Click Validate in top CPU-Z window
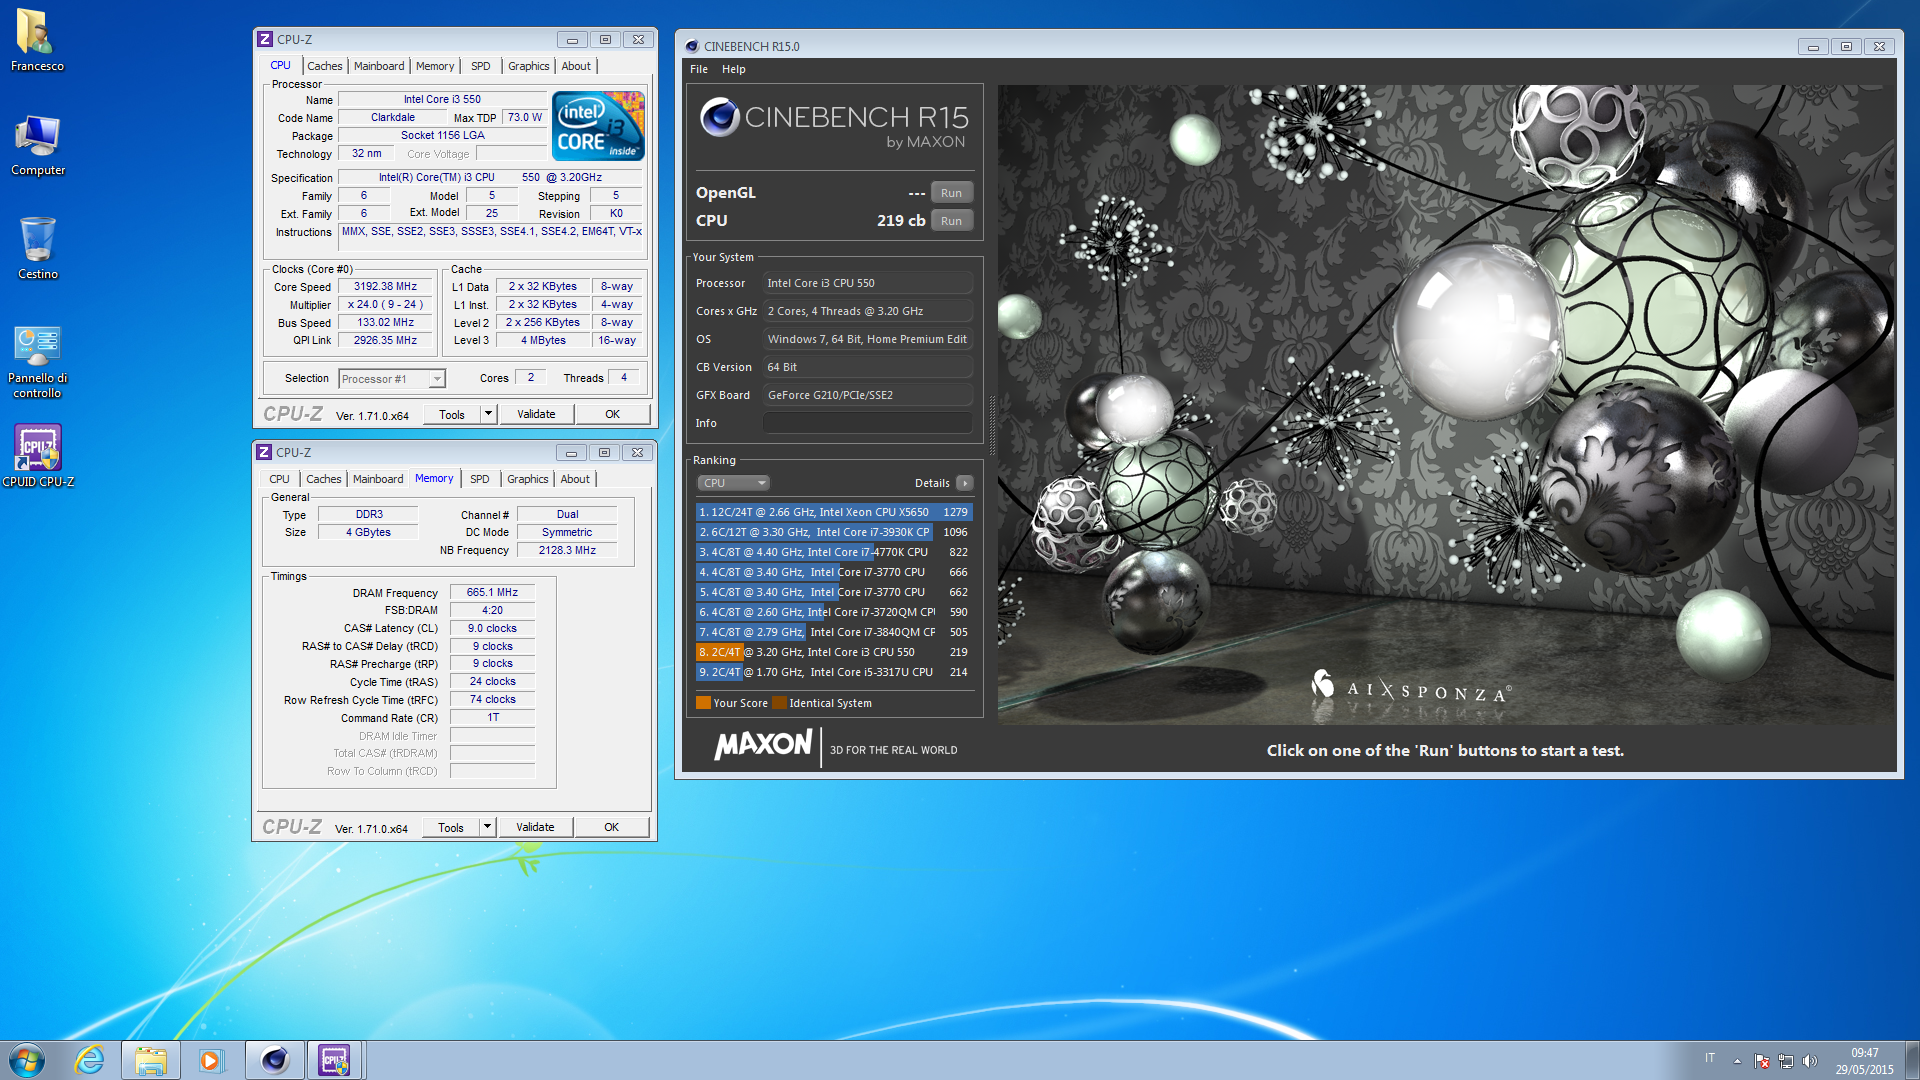The width and height of the screenshot is (1920, 1080). click(x=536, y=414)
